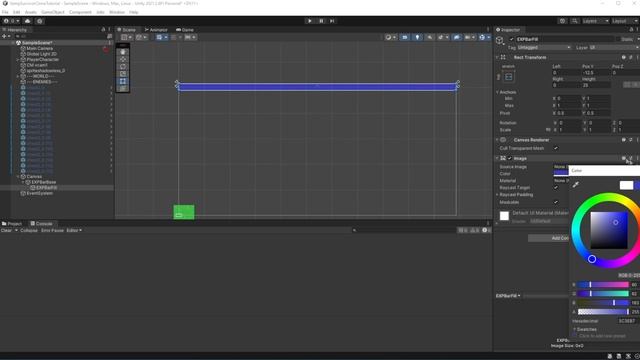Toggle Cull Transparent Mesh checkbox
640x360 pixels.
556,148
